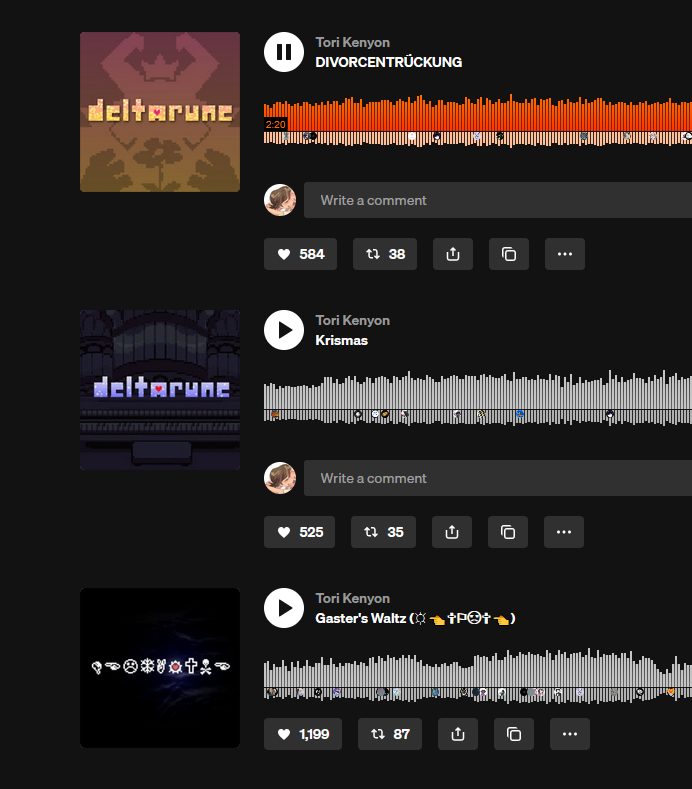Open user avatar beside Krismas comment box
The height and width of the screenshot is (789, 692).
click(280, 478)
